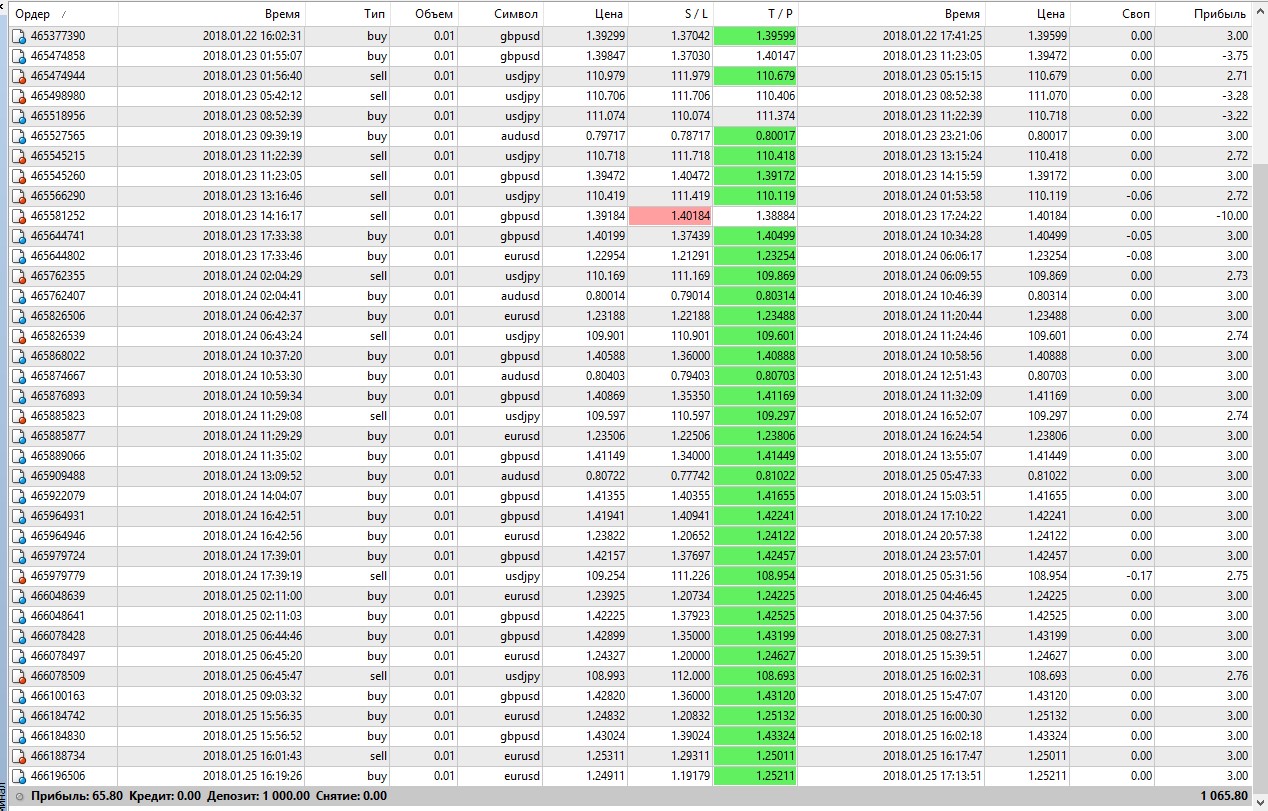The image size is (1268, 811).
Task: Click the S/L value 112.000
Action: (x=690, y=676)
